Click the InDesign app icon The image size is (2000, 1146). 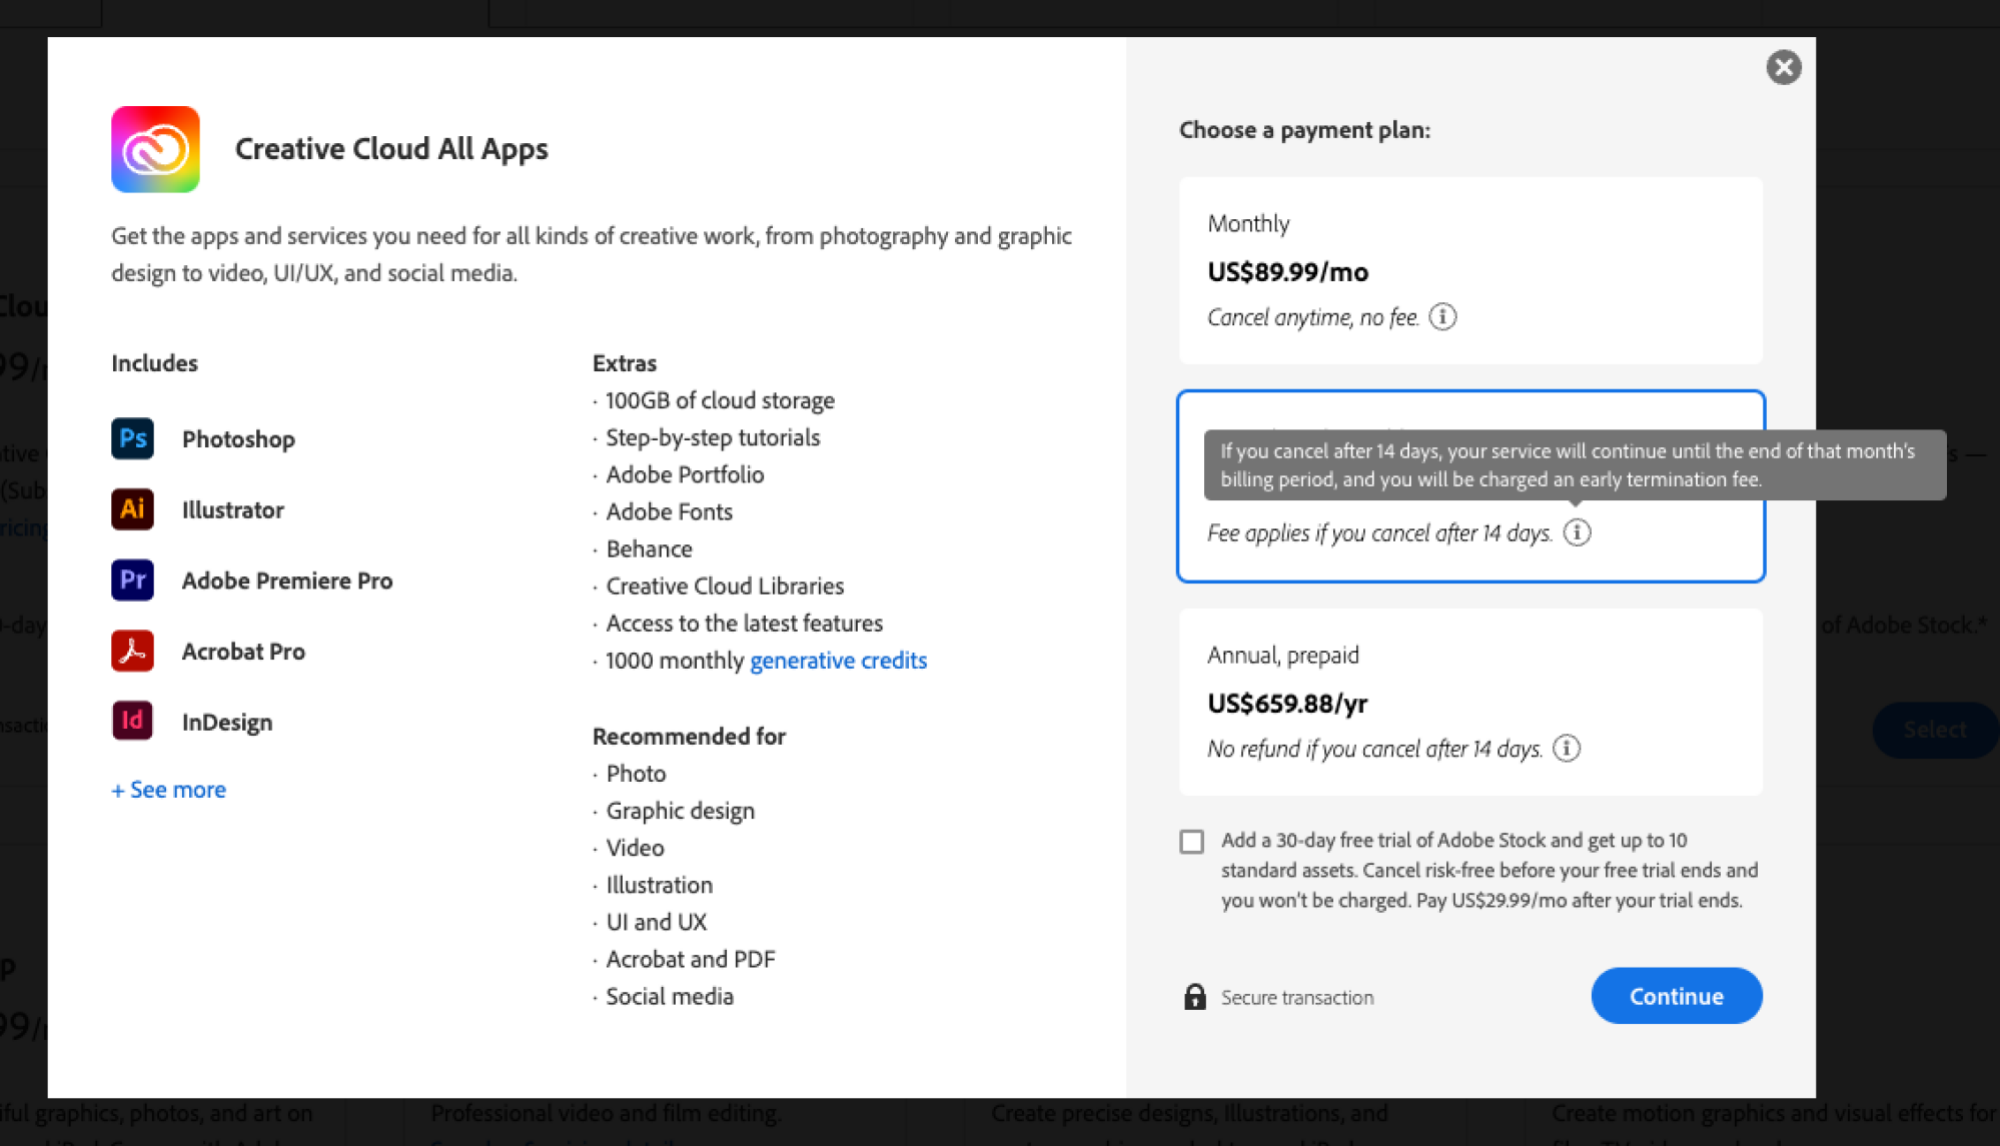click(x=132, y=721)
